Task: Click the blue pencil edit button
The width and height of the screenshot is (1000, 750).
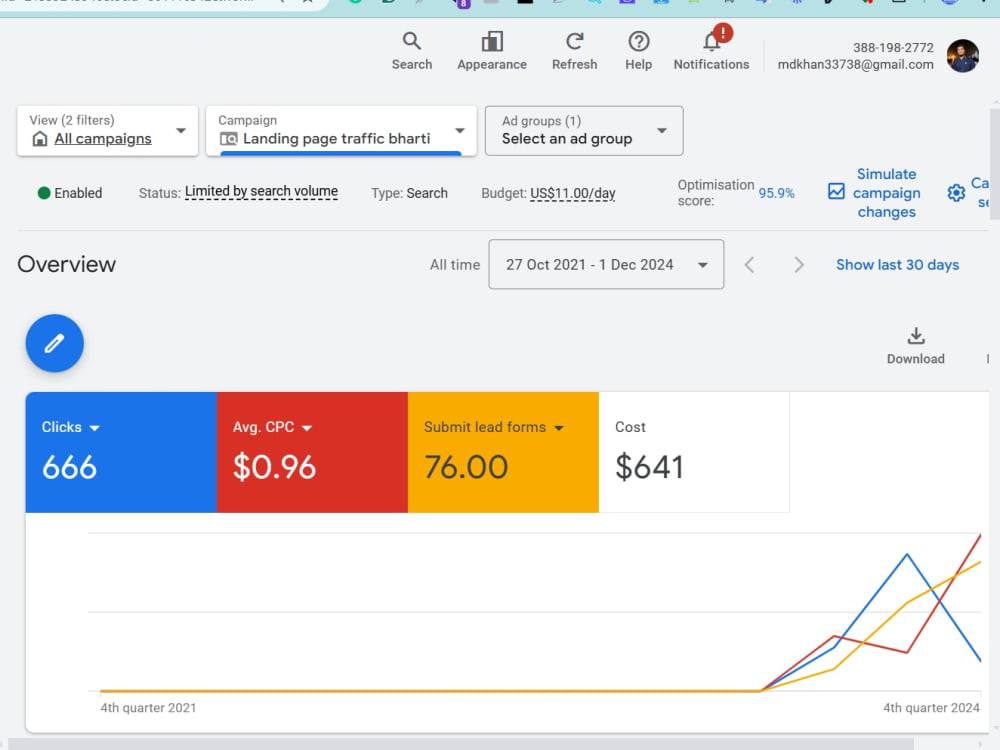Action: (54, 343)
